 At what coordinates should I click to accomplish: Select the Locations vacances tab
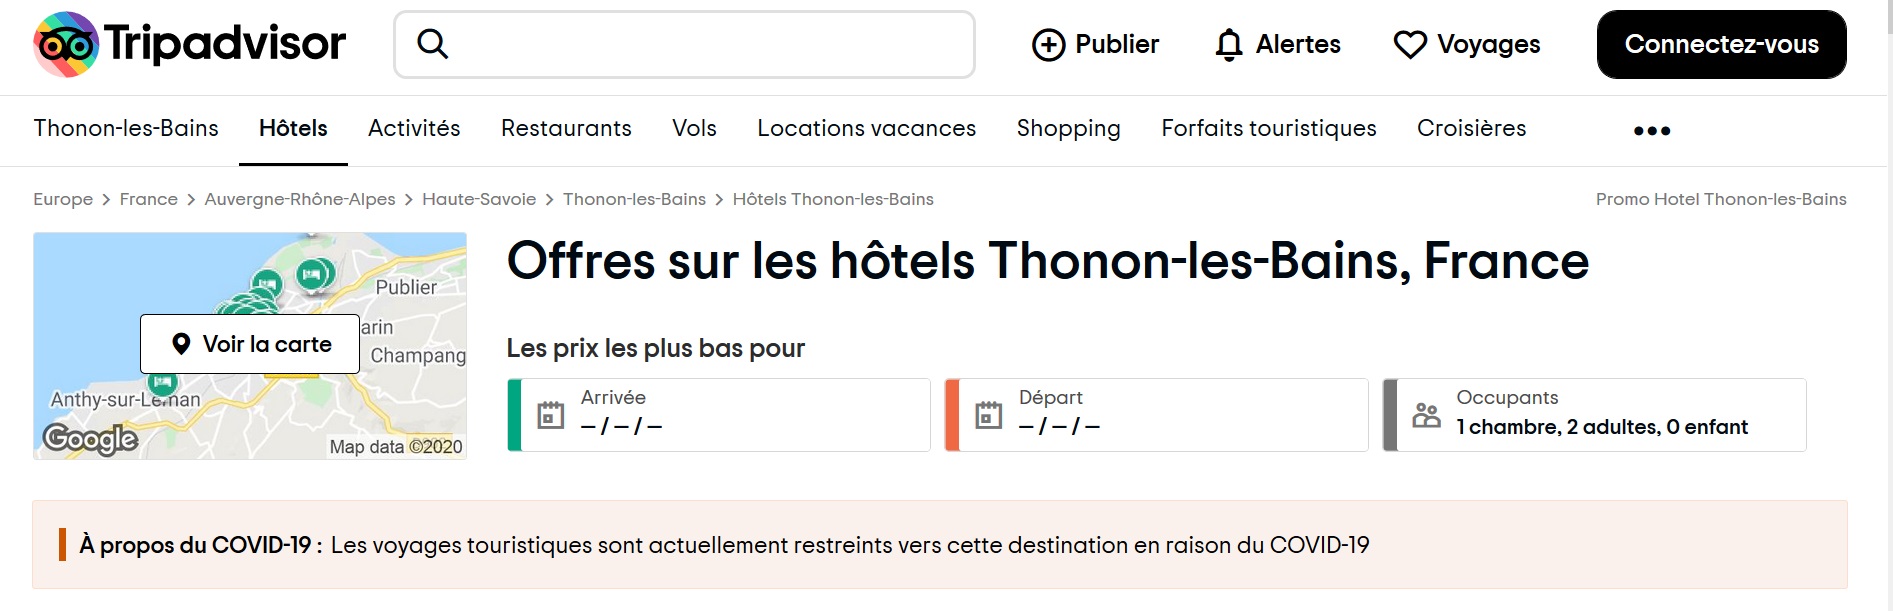click(x=866, y=128)
